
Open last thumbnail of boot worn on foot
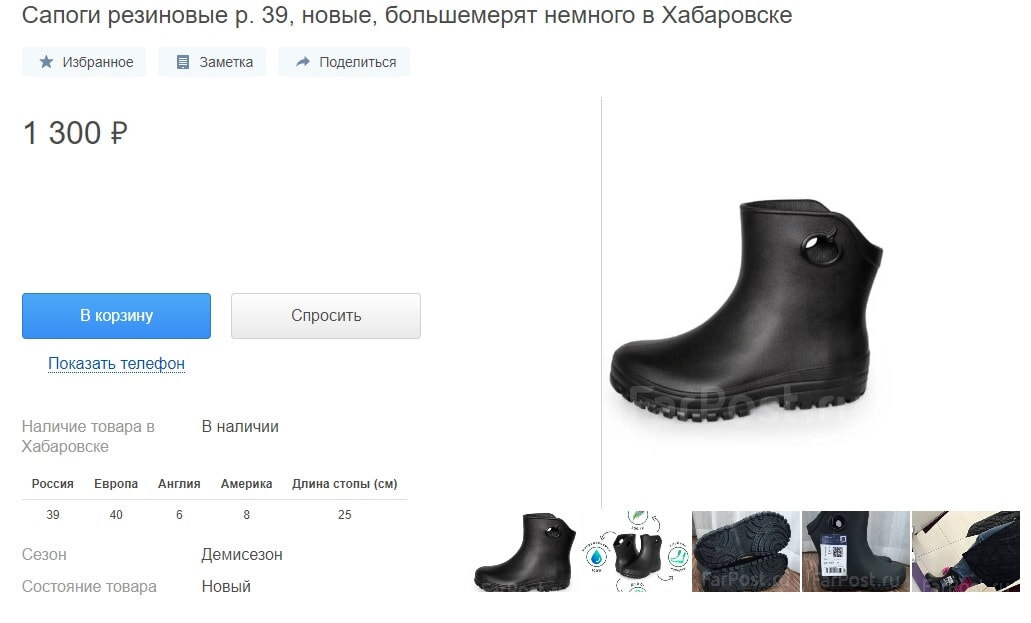(966, 551)
